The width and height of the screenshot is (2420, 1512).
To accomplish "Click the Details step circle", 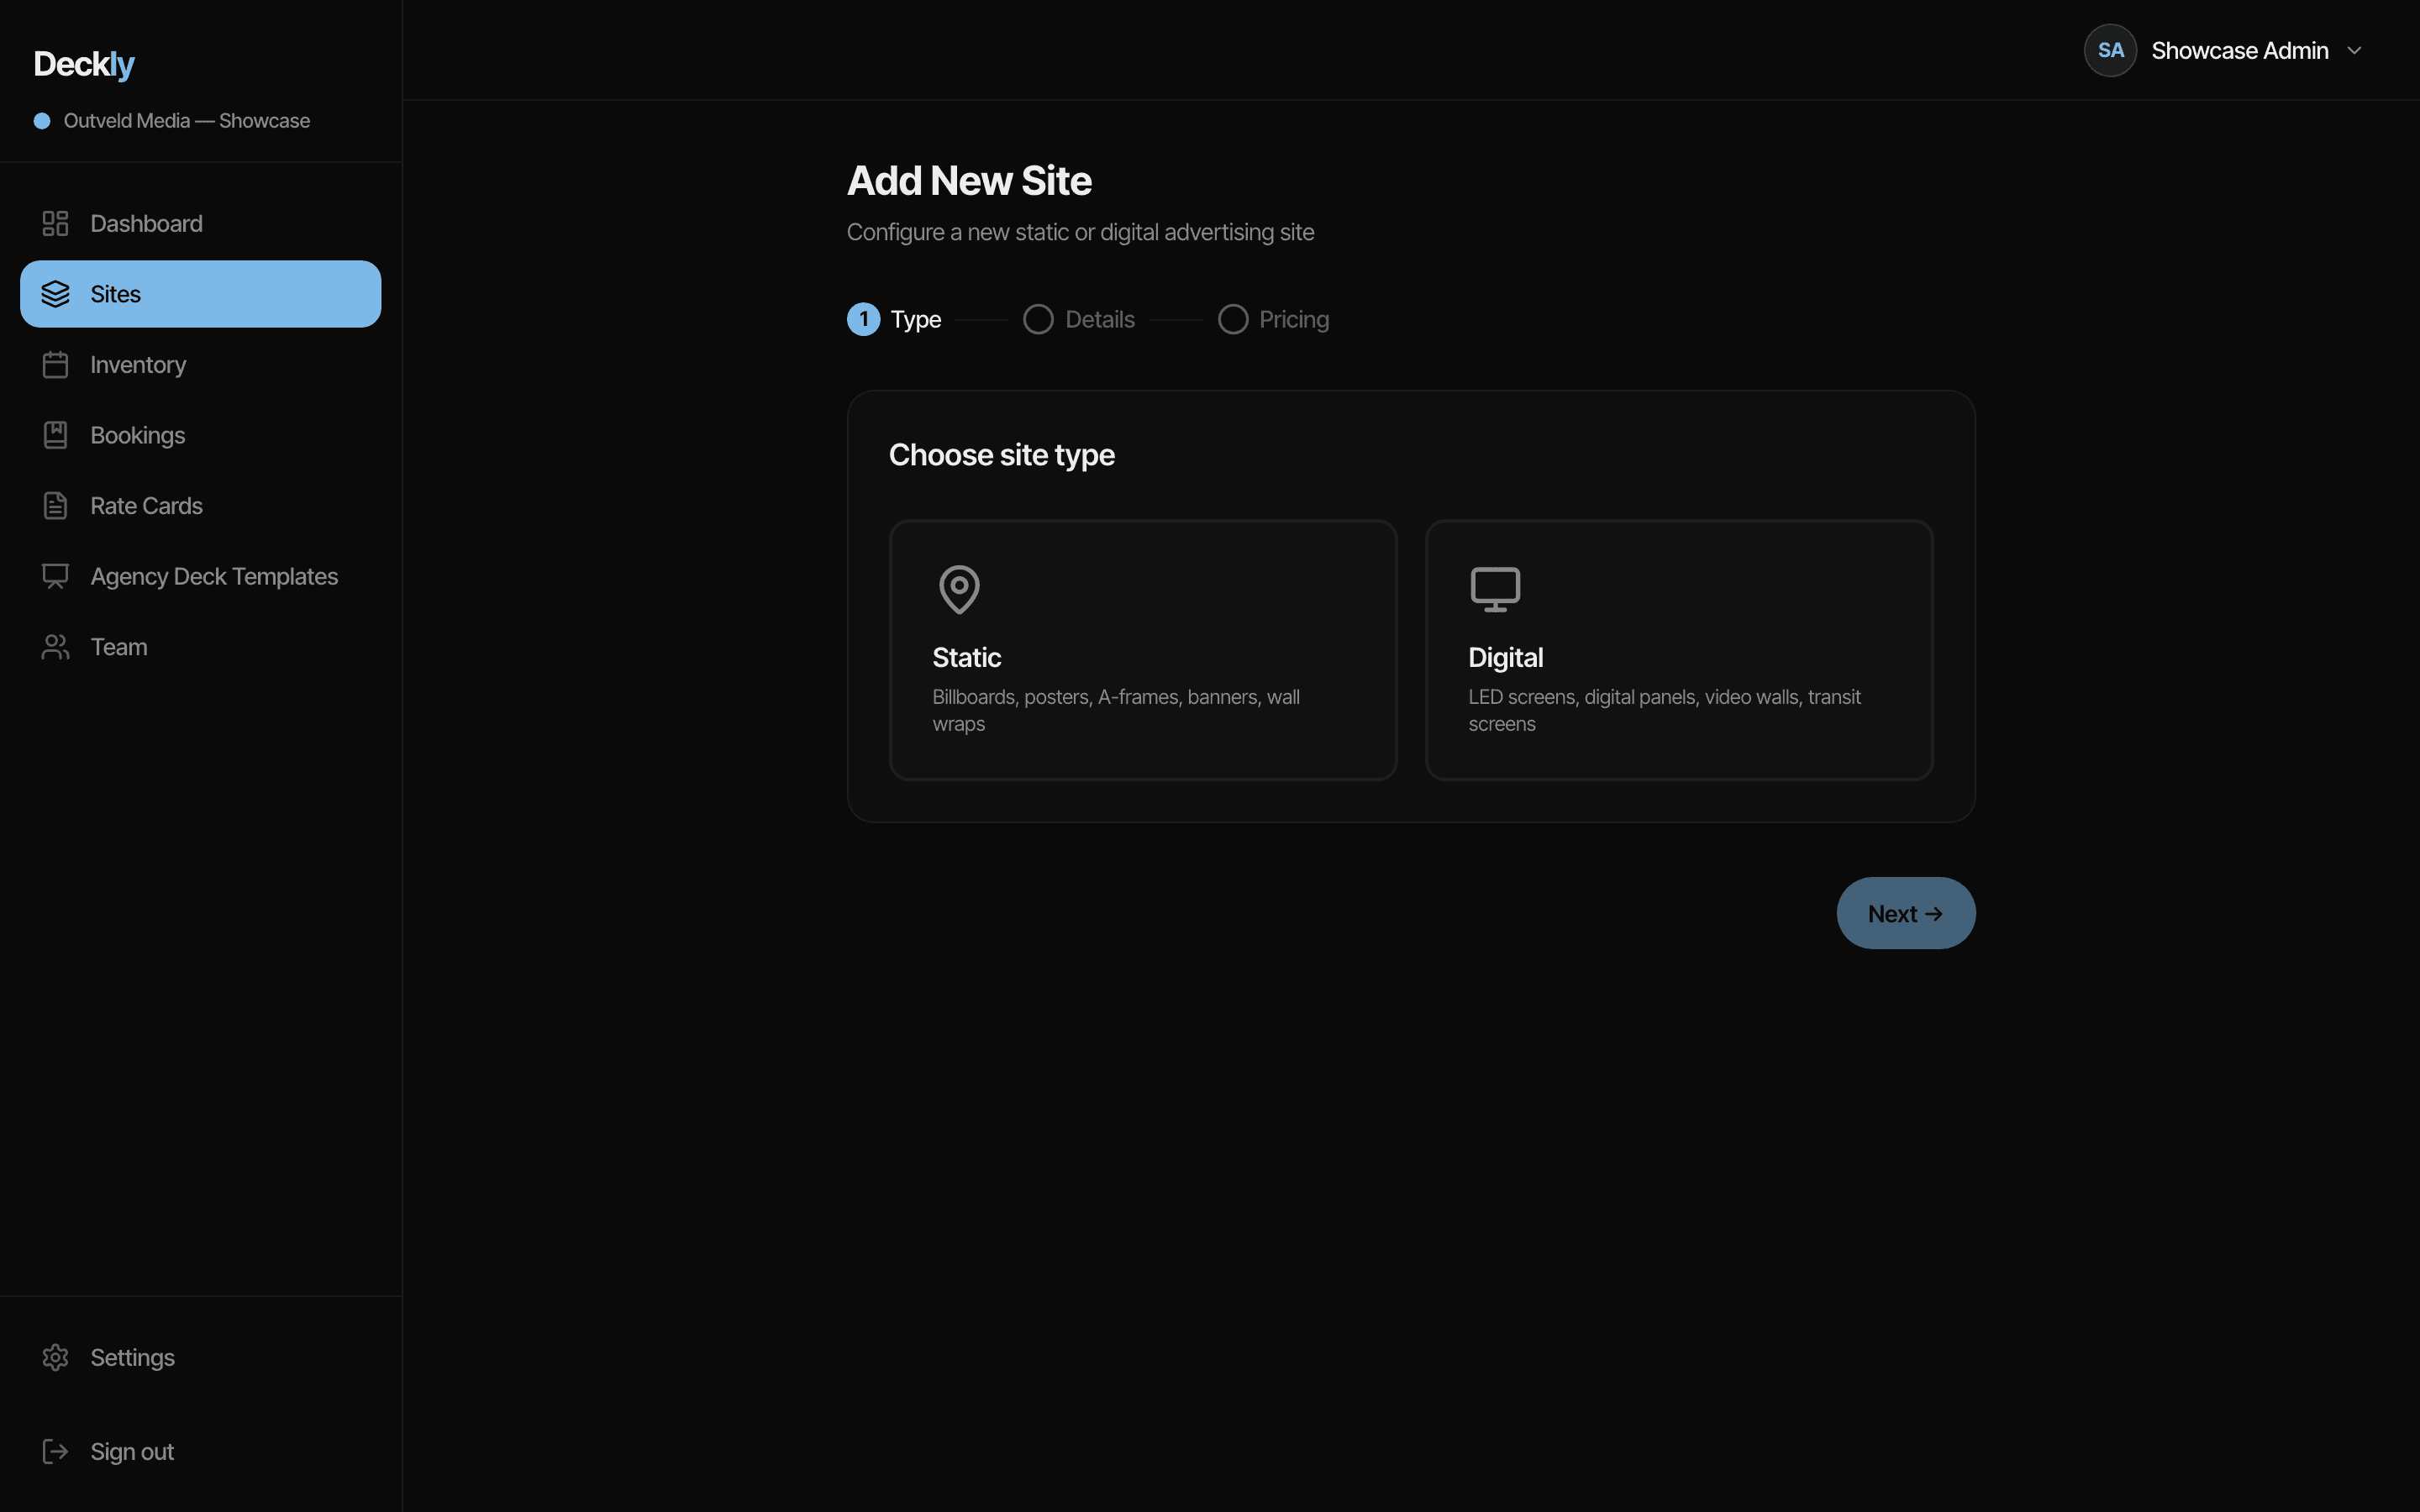I will [x=1038, y=319].
